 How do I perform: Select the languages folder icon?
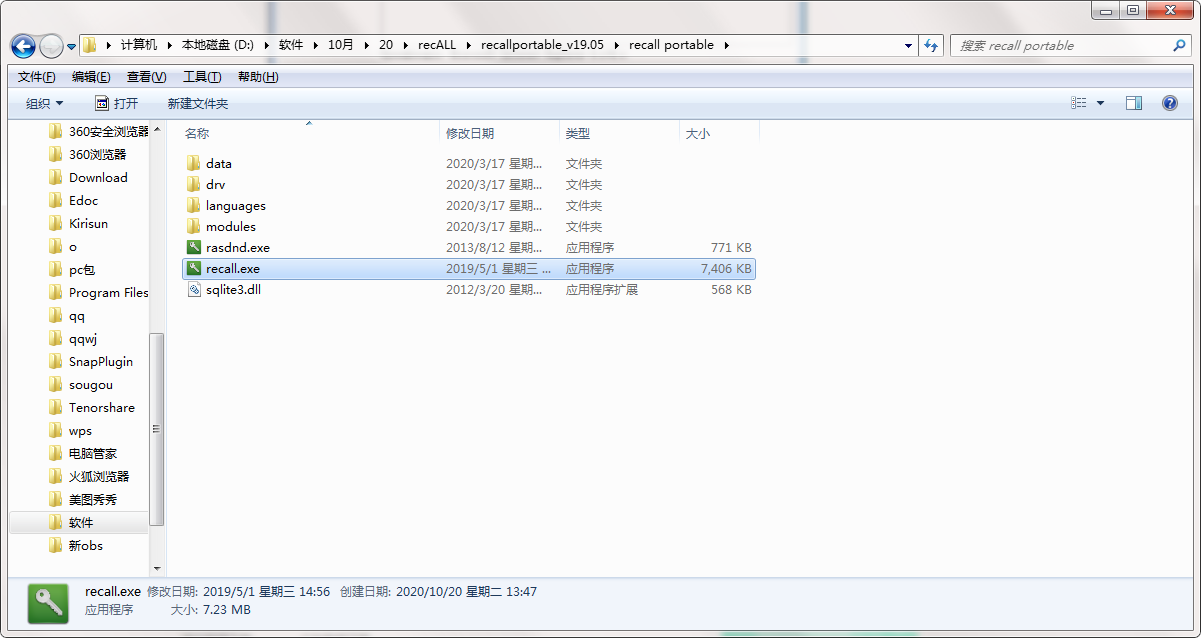194,205
